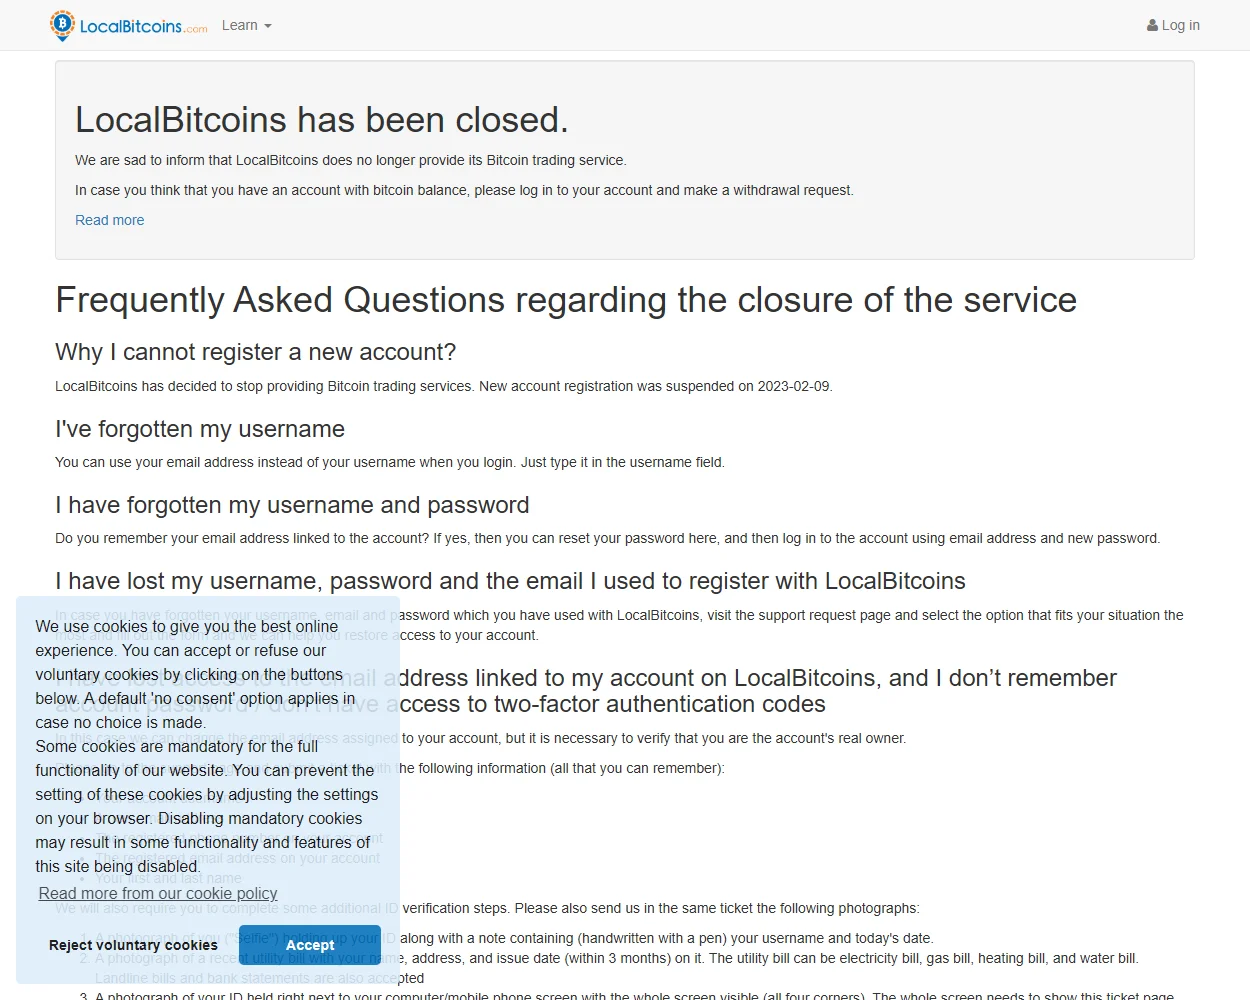Open Read more from our cookie policy
Screen dimensions: 1250x1000
pos(158,893)
